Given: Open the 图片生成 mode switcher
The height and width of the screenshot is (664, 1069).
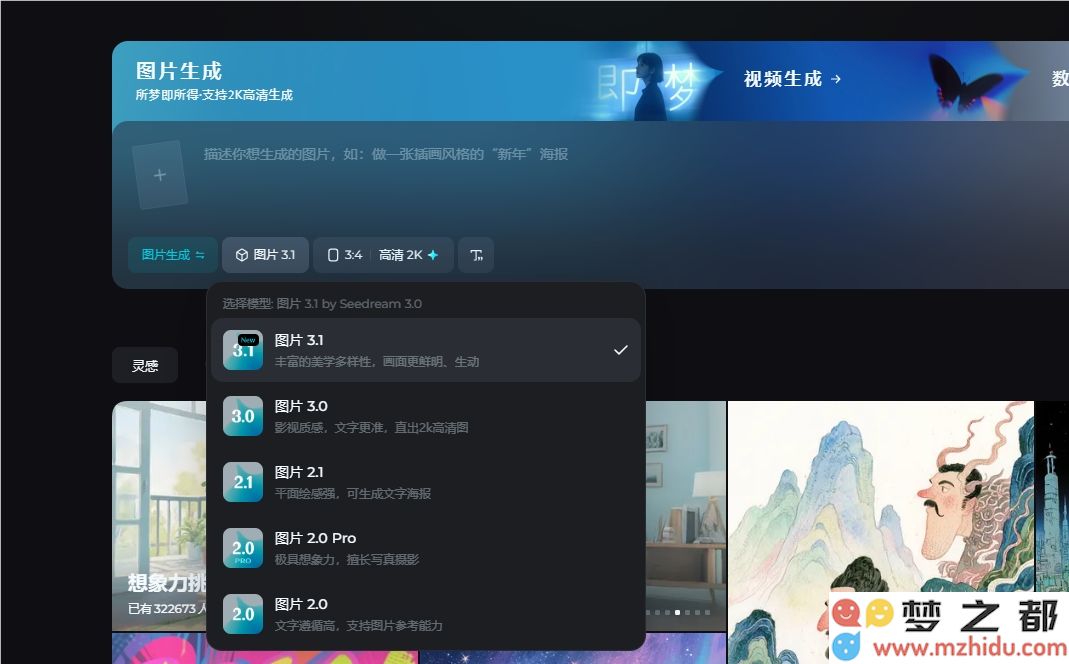Looking at the screenshot, I should click(173, 255).
